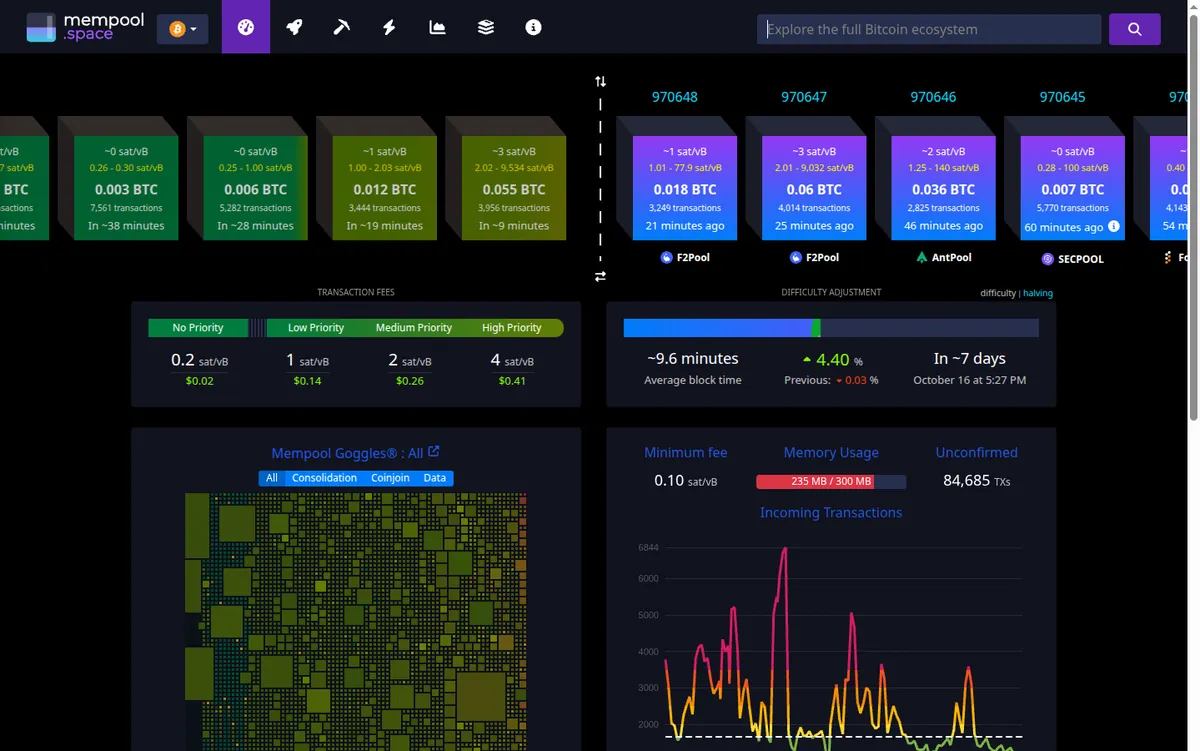Image resolution: width=1200 pixels, height=751 pixels.
Task: Open the mined block with 0.06 BTC
Action: pos(814,188)
